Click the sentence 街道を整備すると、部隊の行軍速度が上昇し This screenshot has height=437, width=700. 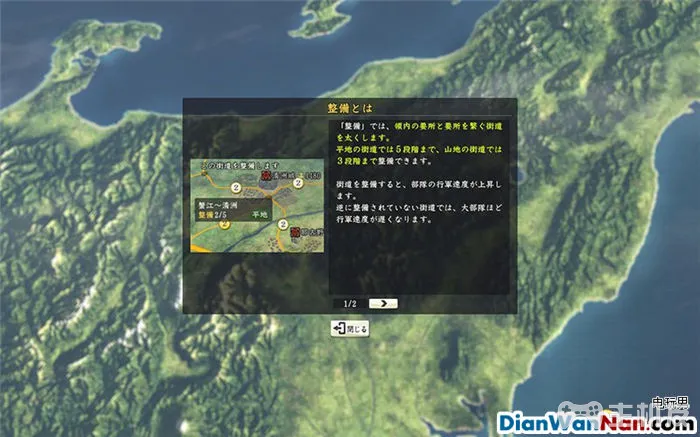419,184
